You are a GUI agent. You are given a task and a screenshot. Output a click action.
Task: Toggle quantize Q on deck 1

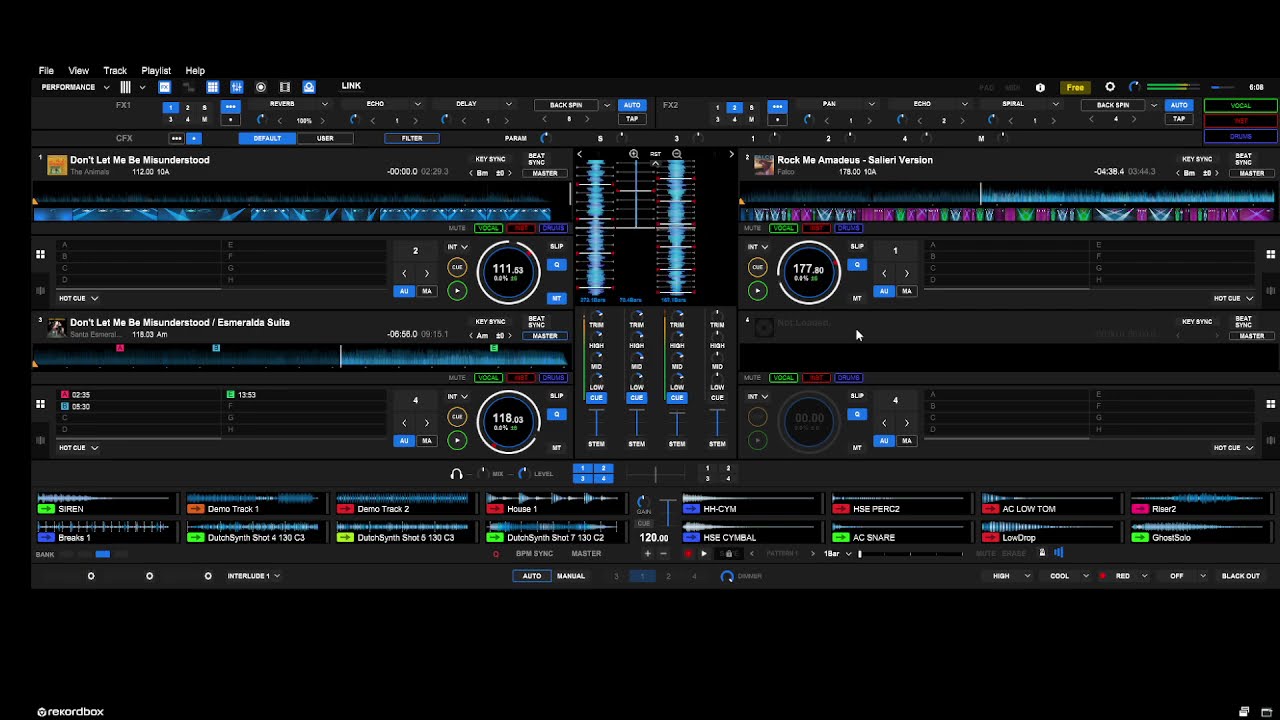point(557,265)
